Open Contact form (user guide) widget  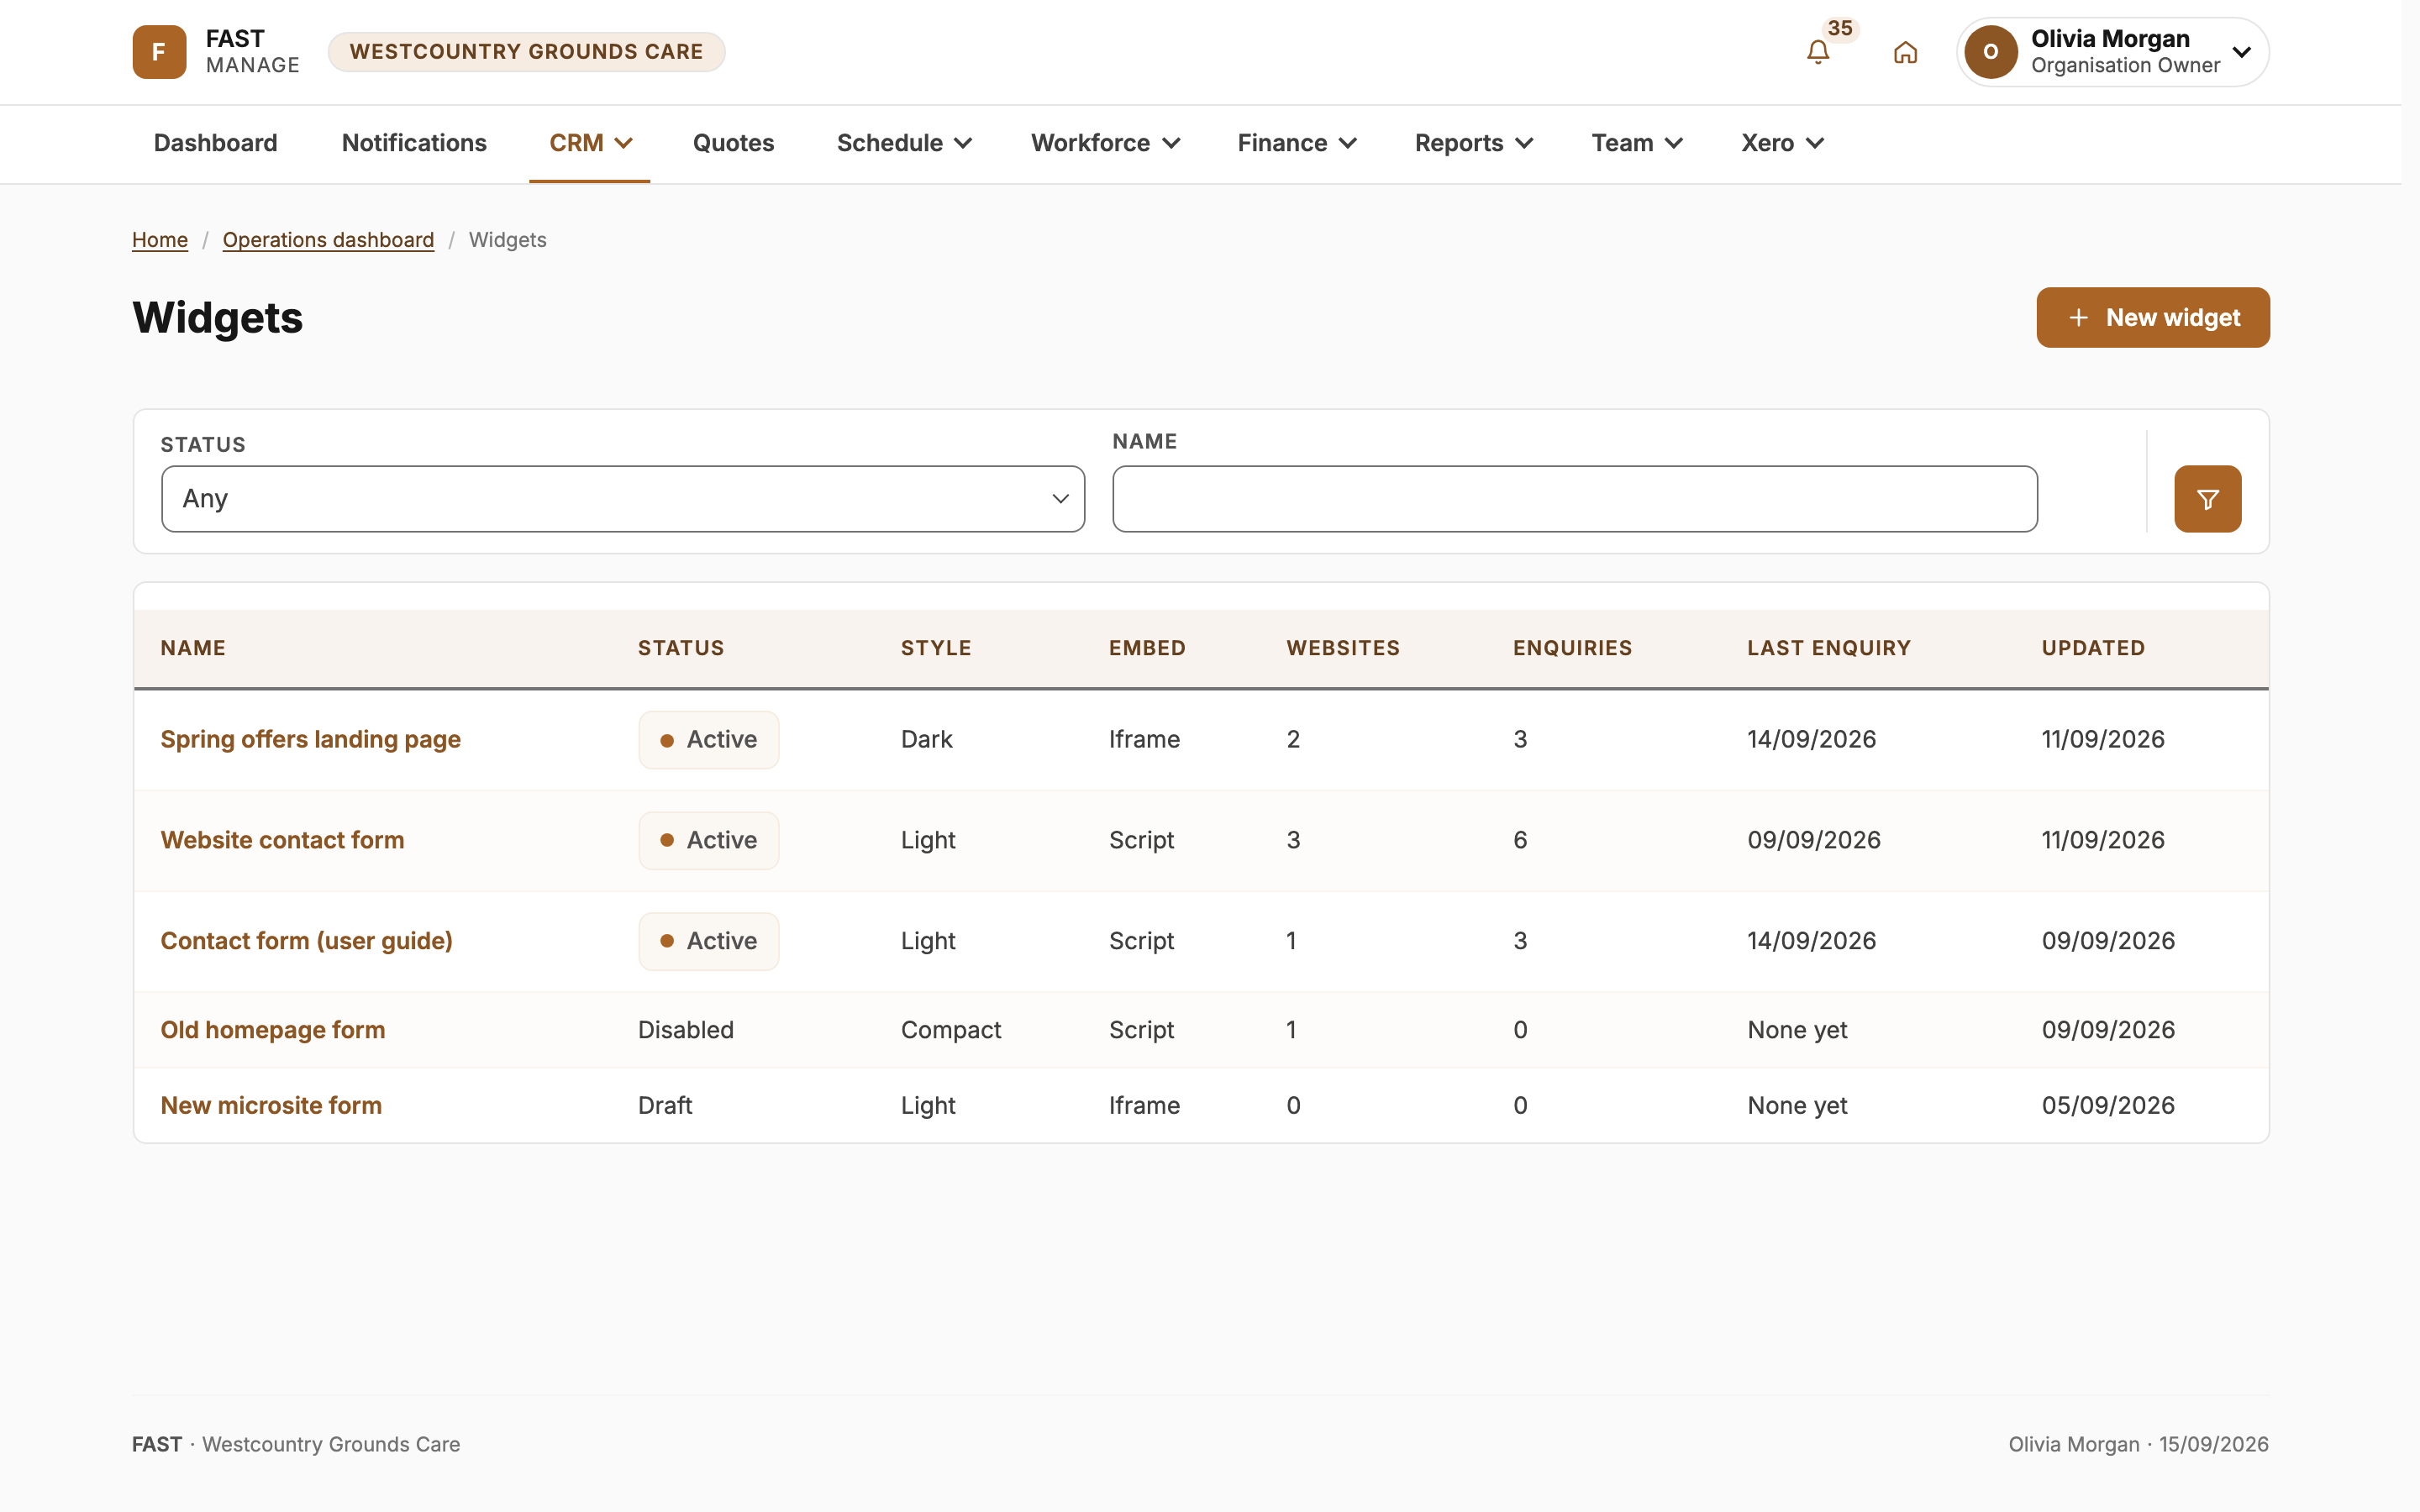click(306, 941)
